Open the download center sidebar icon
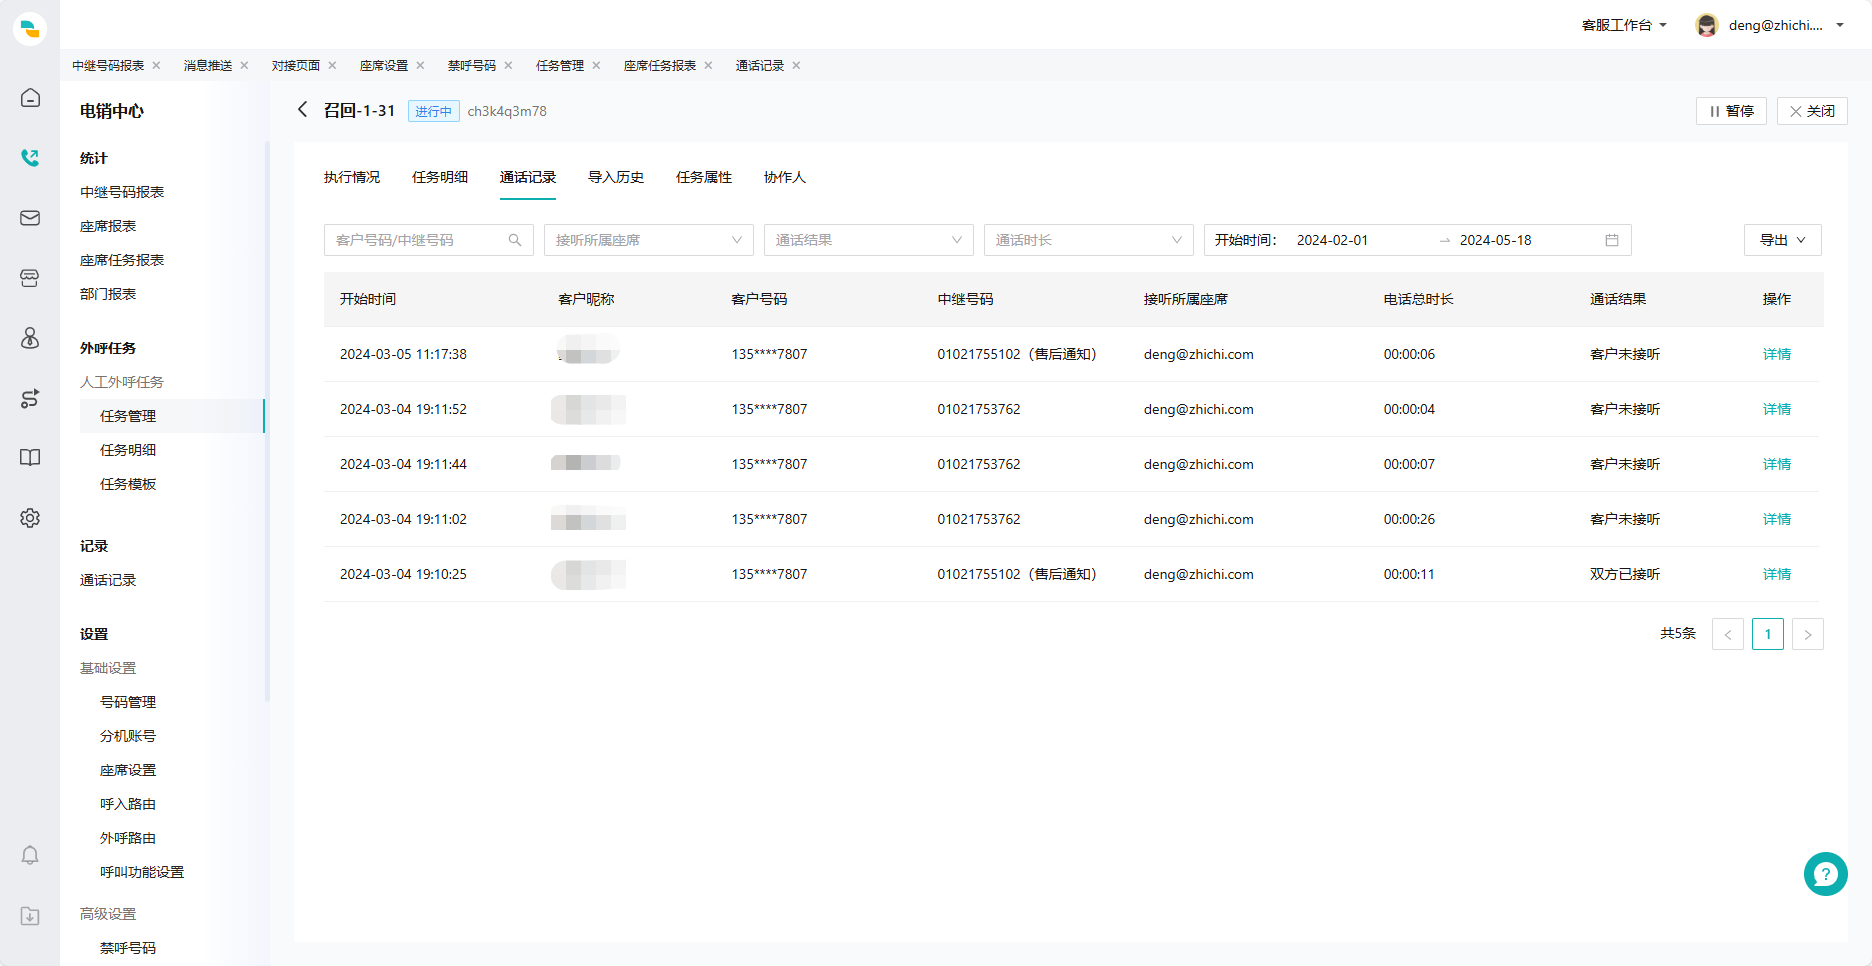This screenshot has width=1872, height=966. pos(30,916)
